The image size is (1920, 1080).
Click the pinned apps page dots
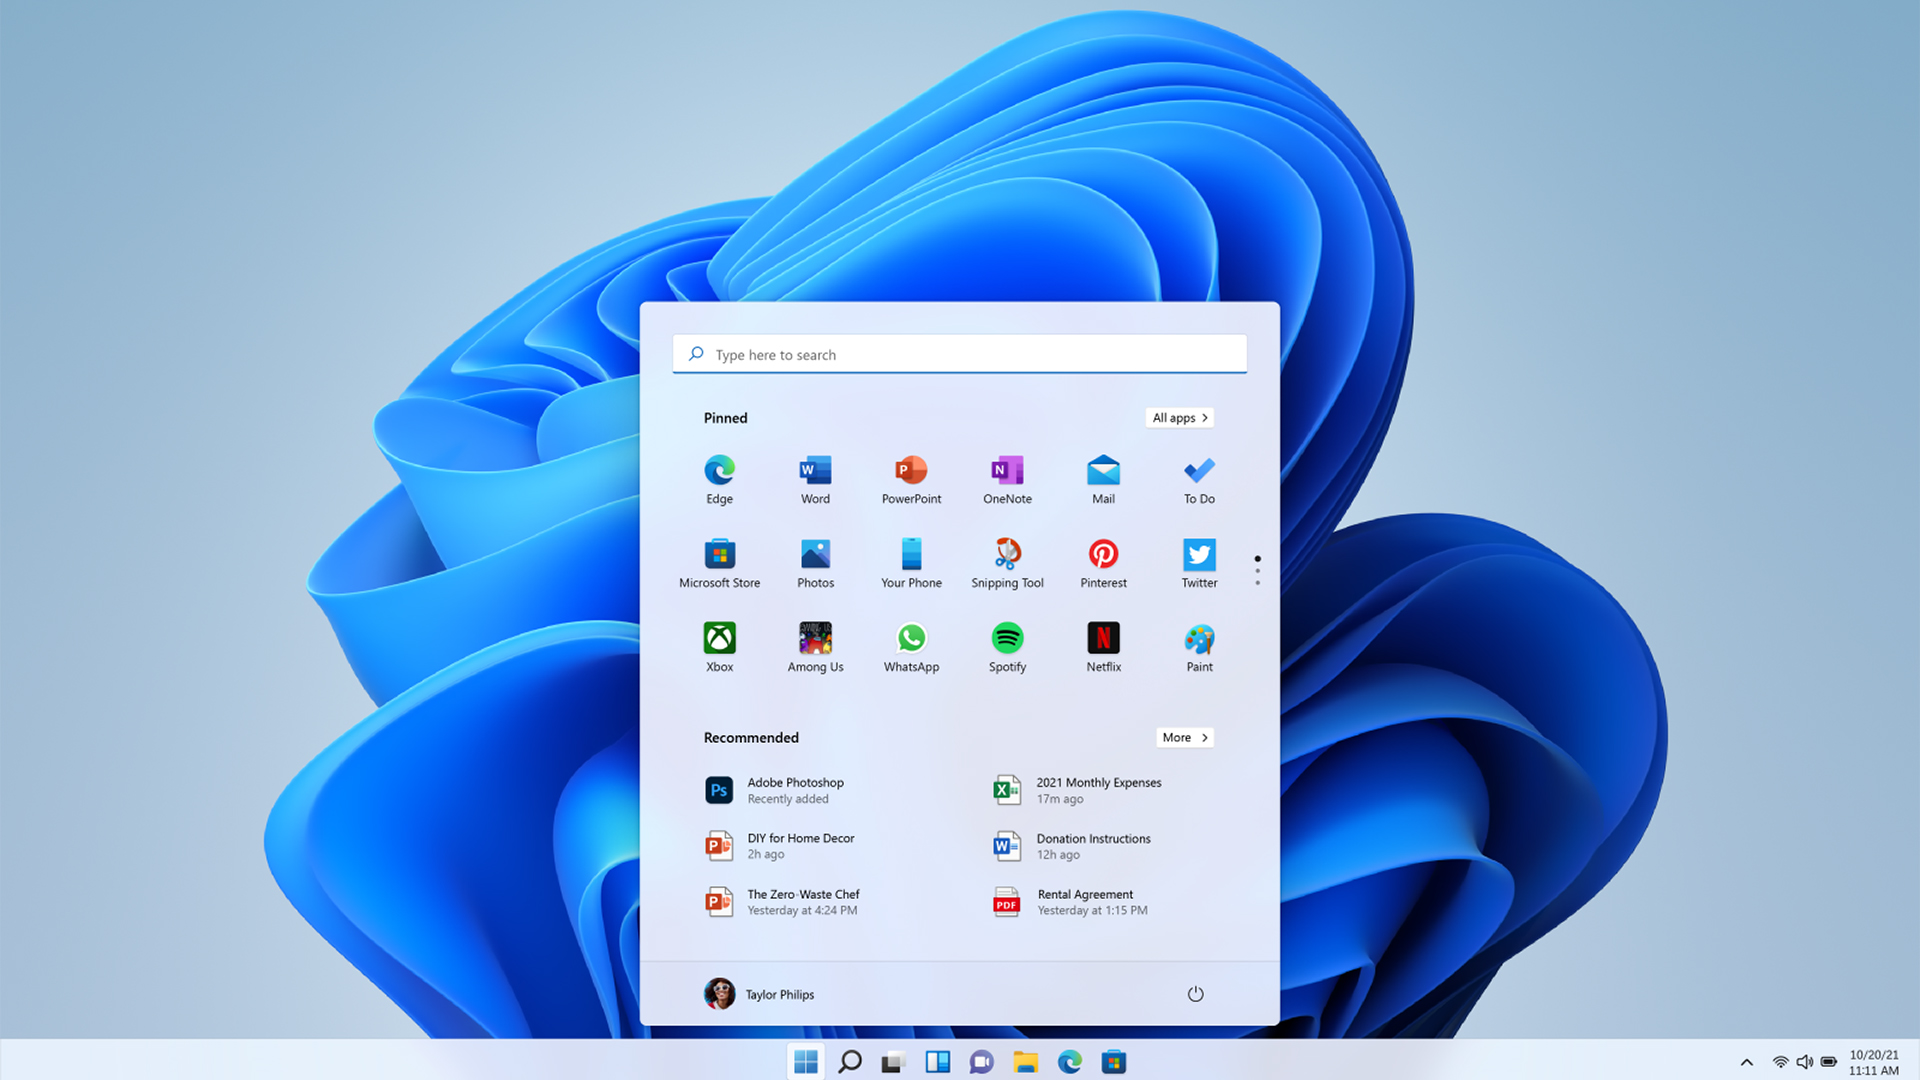[x=1257, y=568]
